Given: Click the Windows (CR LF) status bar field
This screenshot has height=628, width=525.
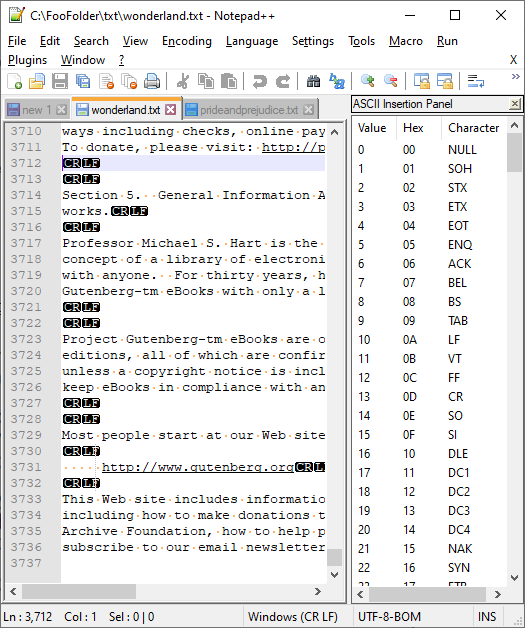Looking at the screenshot, I should [292, 616].
